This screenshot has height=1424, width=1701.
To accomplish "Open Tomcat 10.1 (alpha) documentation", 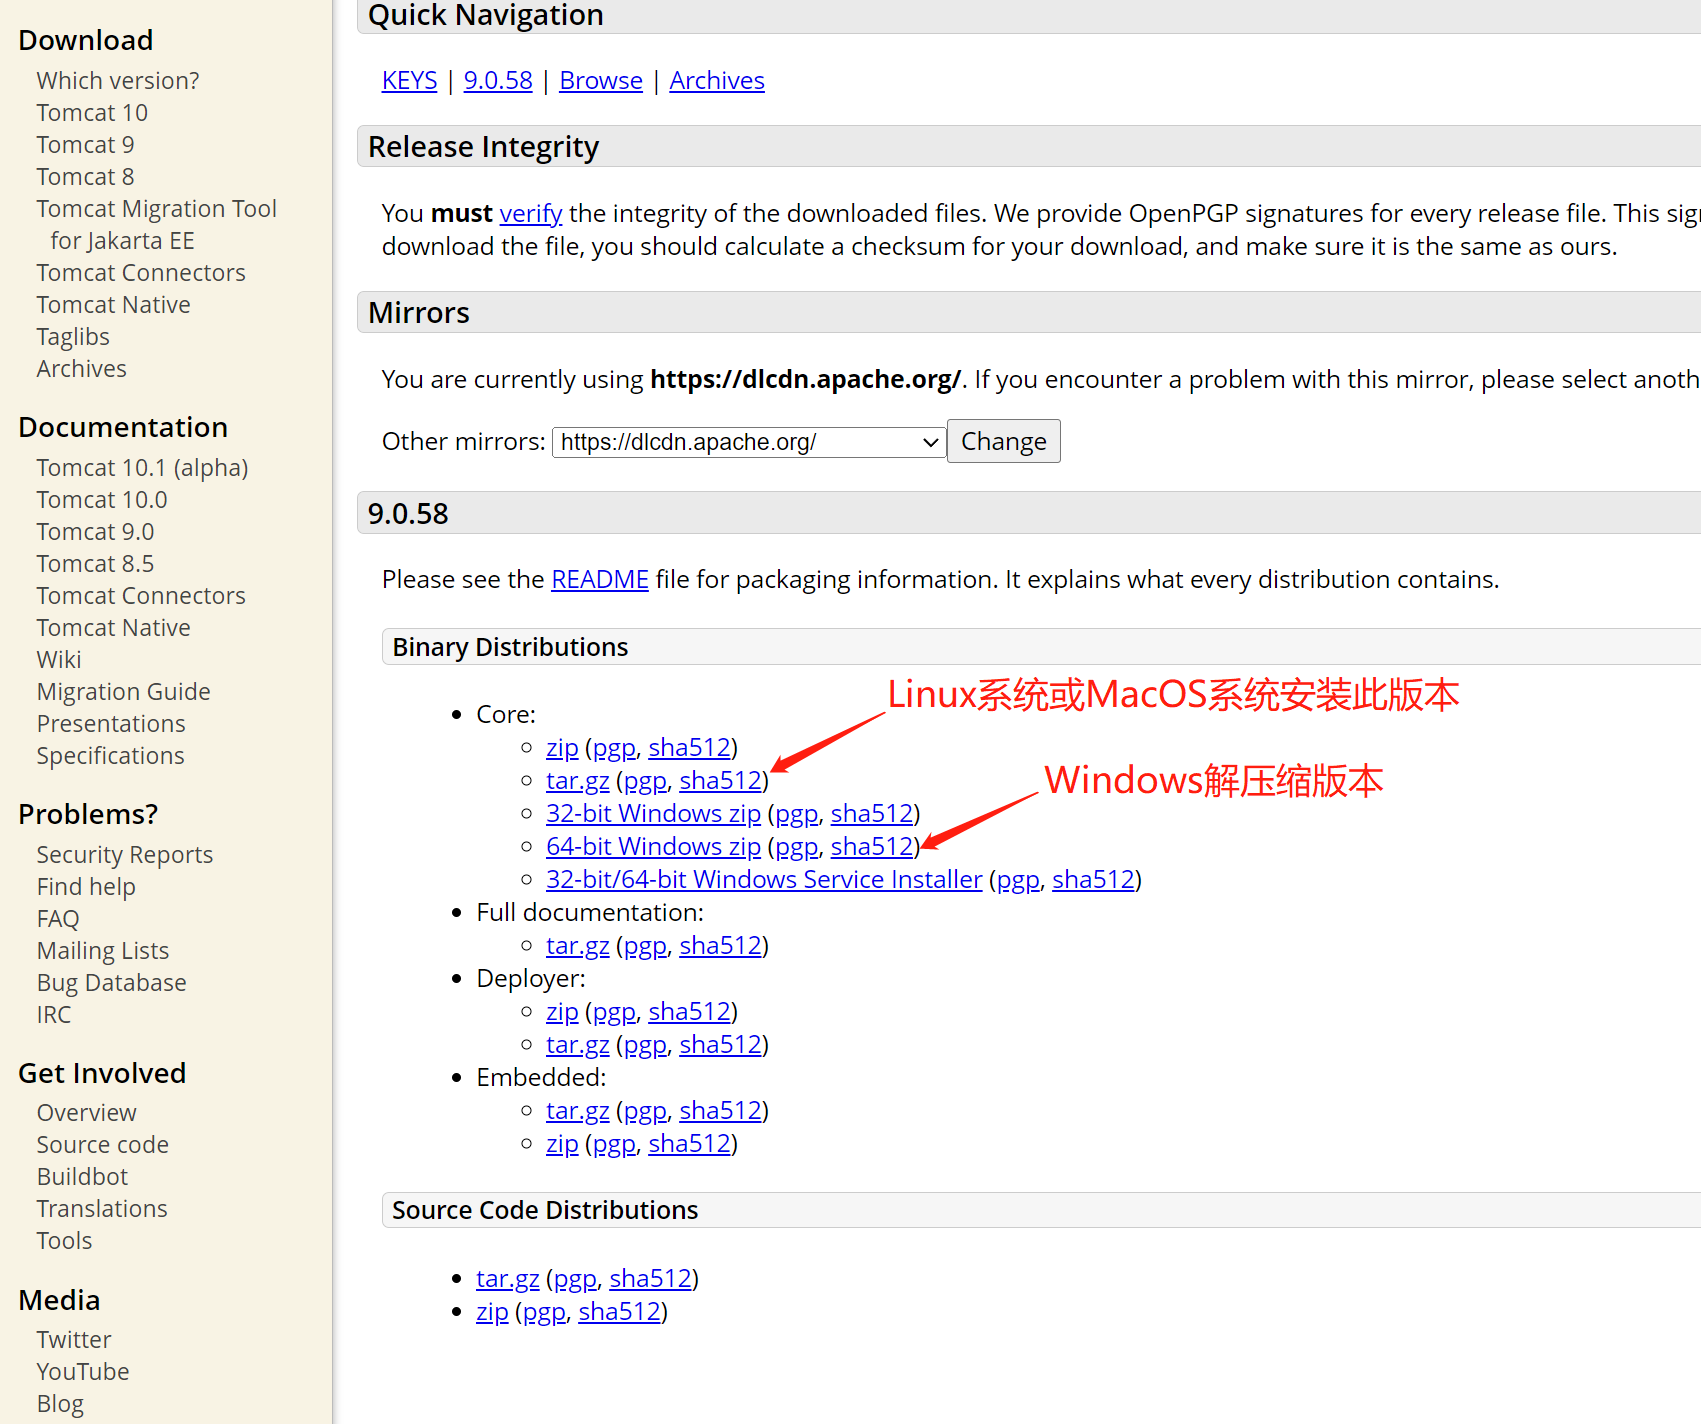I will click(x=142, y=468).
